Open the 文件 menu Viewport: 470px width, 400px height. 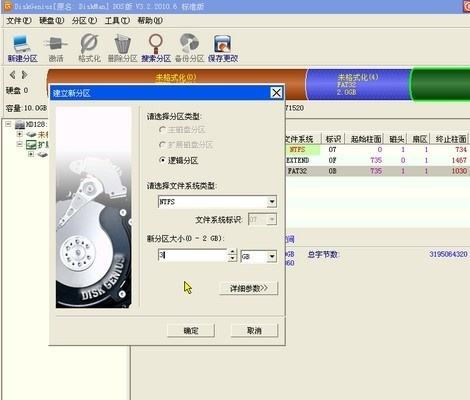pyautogui.click(x=19, y=21)
